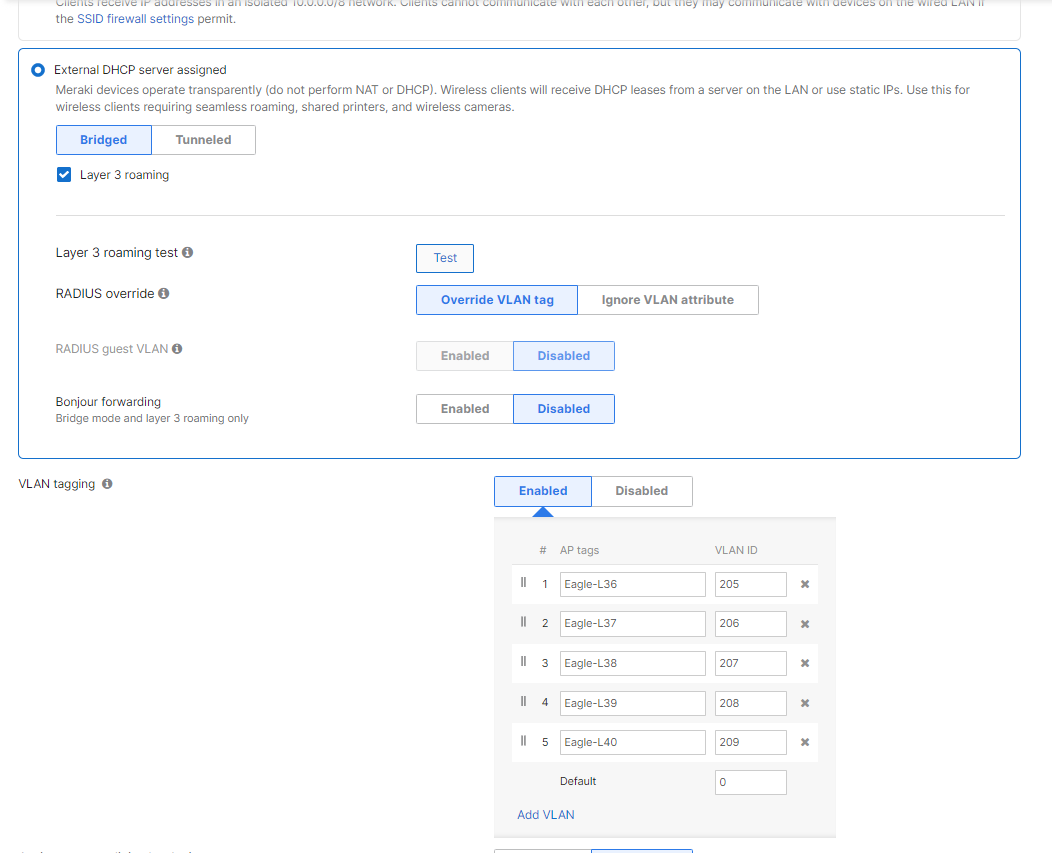Open the Layer 3 roaming test info tooltip
The image size is (1052, 853).
click(188, 252)
